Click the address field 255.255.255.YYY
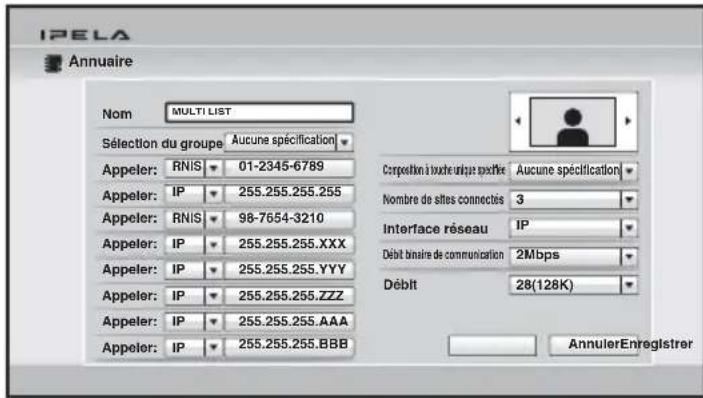 pyautogui.click(x=289, y=270)
